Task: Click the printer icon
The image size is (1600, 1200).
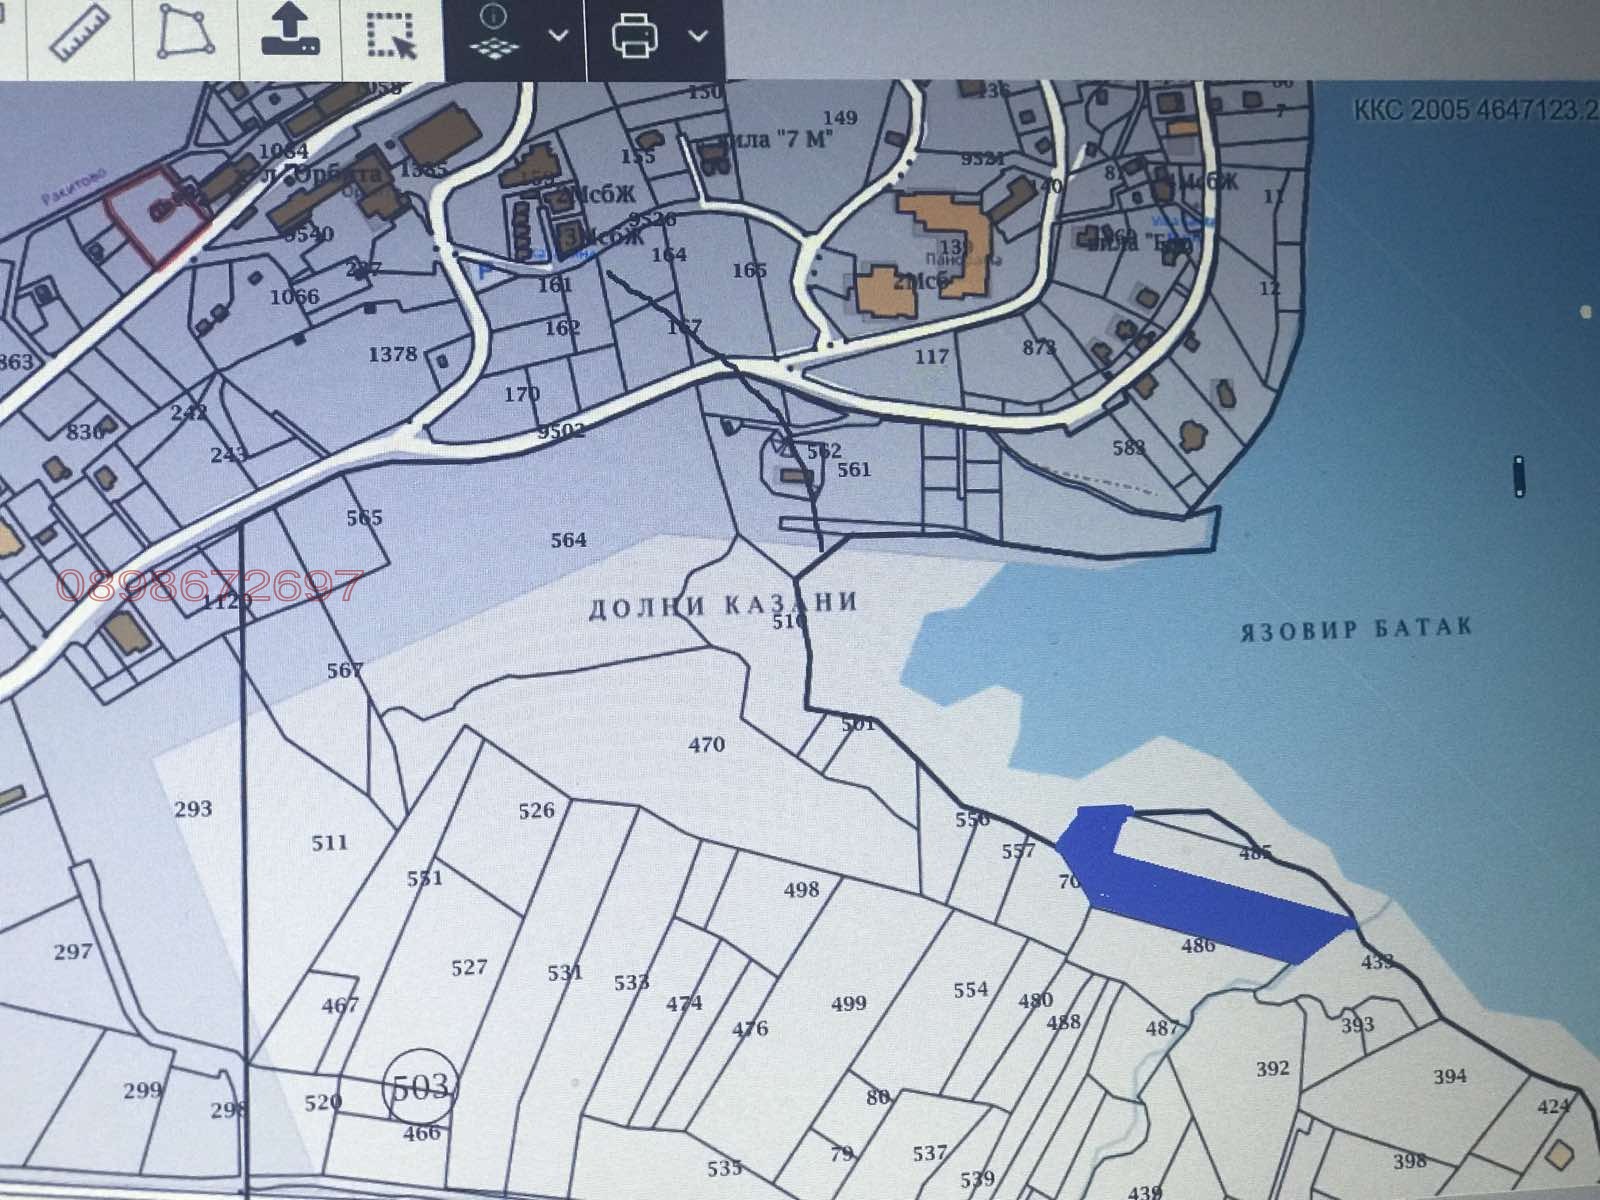Action: tap(635, 36)
